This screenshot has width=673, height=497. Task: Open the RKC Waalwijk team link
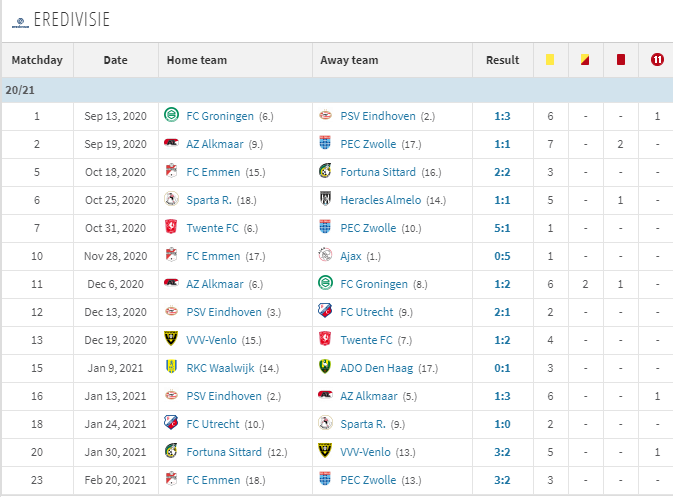coord(220,368)
